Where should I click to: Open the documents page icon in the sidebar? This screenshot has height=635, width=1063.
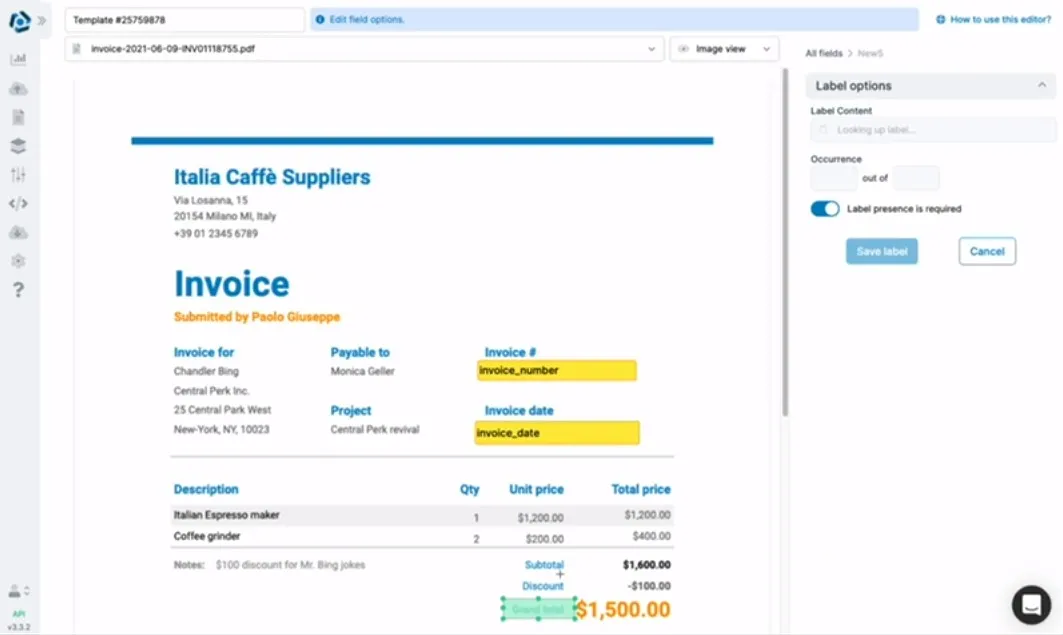(18, 117)
